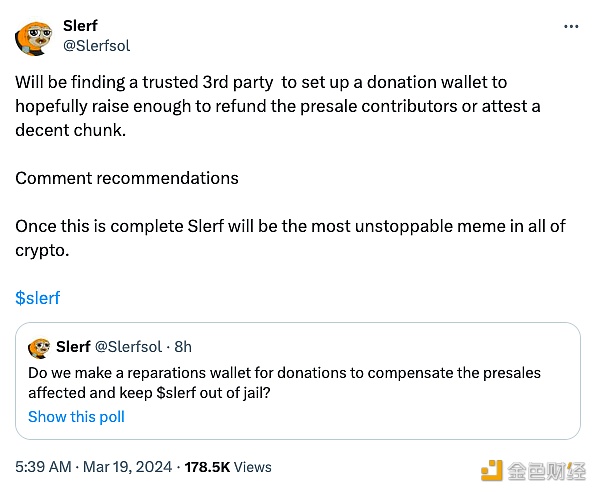Click the @Slerfsol handle in quoted tweet
Screen dimensions: 597x492
point(128,347)
